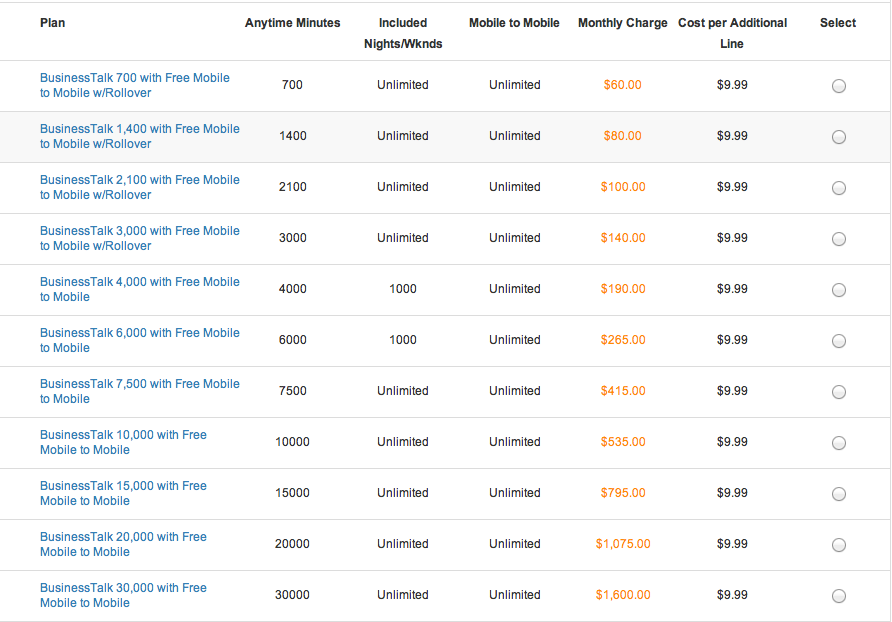
Task: Select the BusinessTalk 1,400 plan radio button
Action: (x=839, y=137)
